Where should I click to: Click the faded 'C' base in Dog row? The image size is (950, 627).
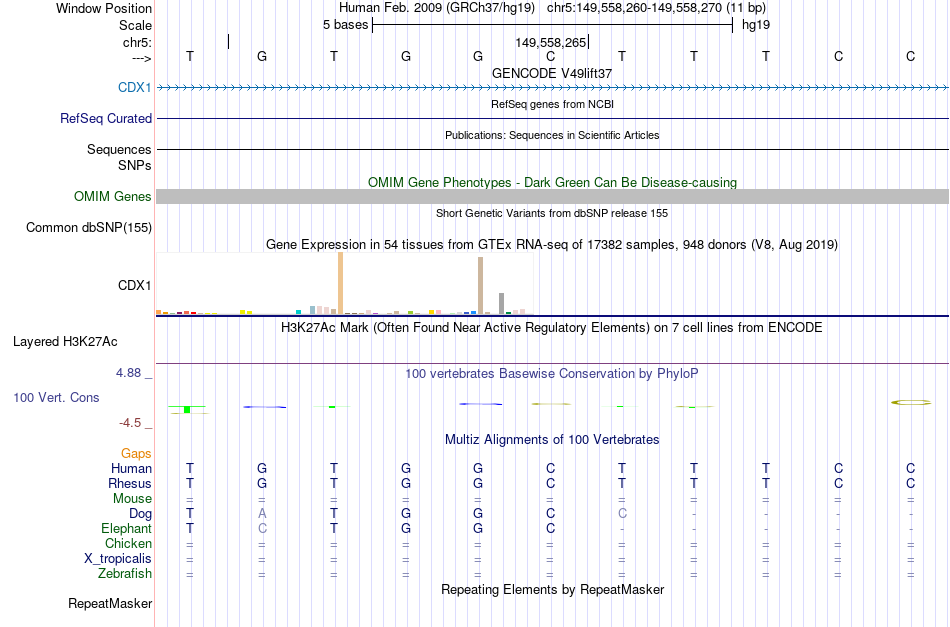point(622,514)
